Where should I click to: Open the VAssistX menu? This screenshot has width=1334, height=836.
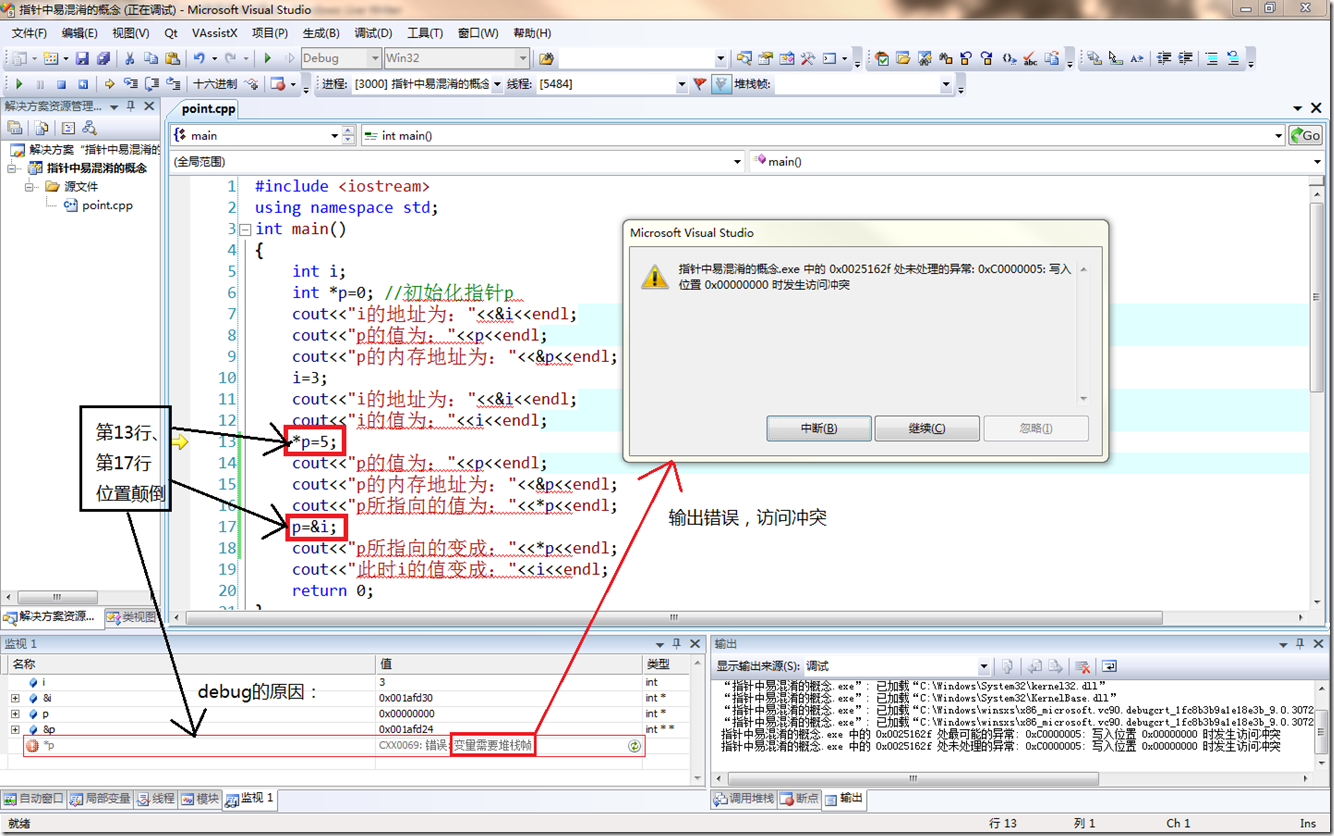click(x=217, y=33)
